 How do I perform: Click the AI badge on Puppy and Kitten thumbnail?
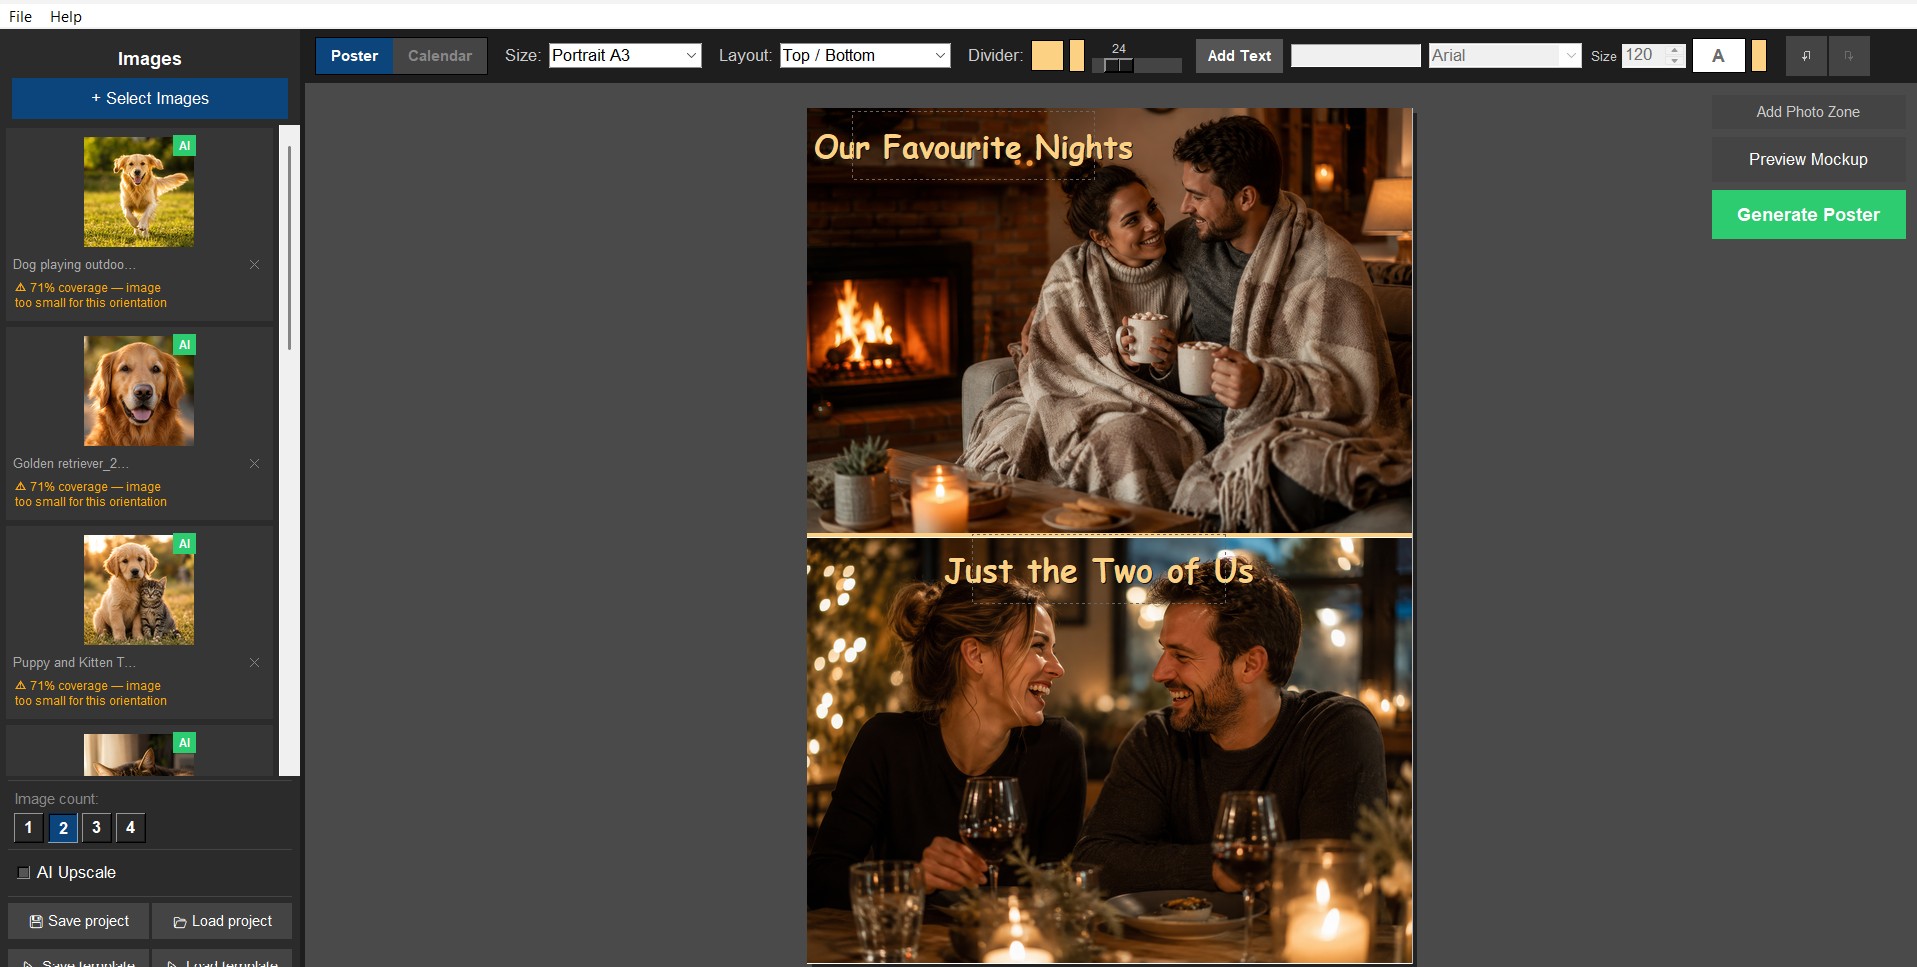(185, 544)
